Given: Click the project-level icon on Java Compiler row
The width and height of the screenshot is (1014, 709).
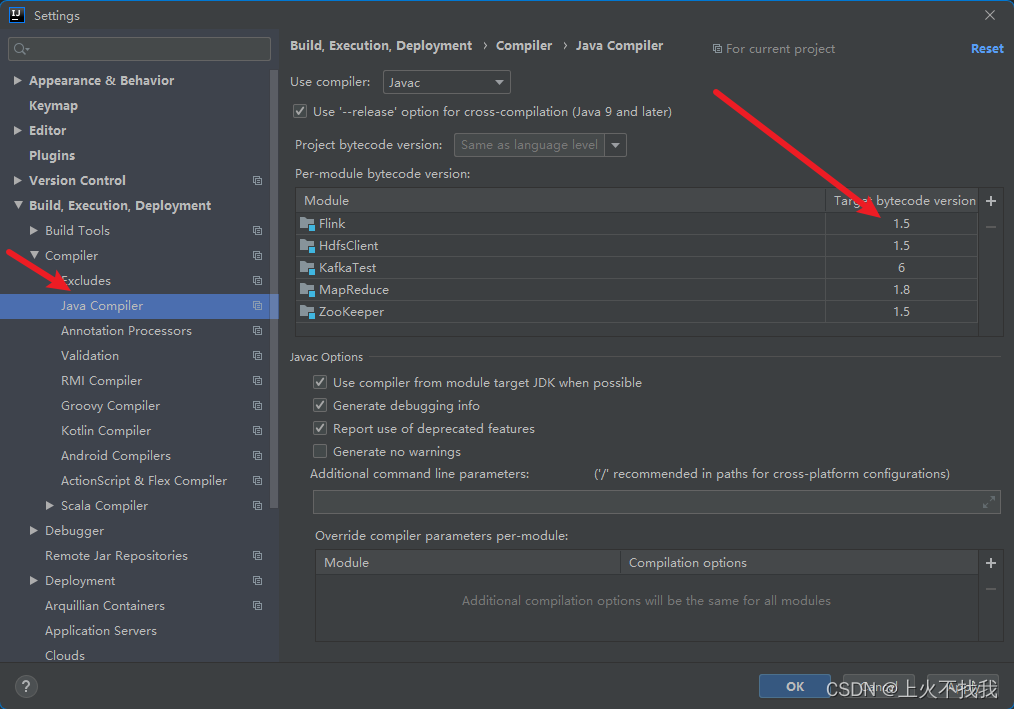Looking at the screenshot, I should tap(257, 305).
